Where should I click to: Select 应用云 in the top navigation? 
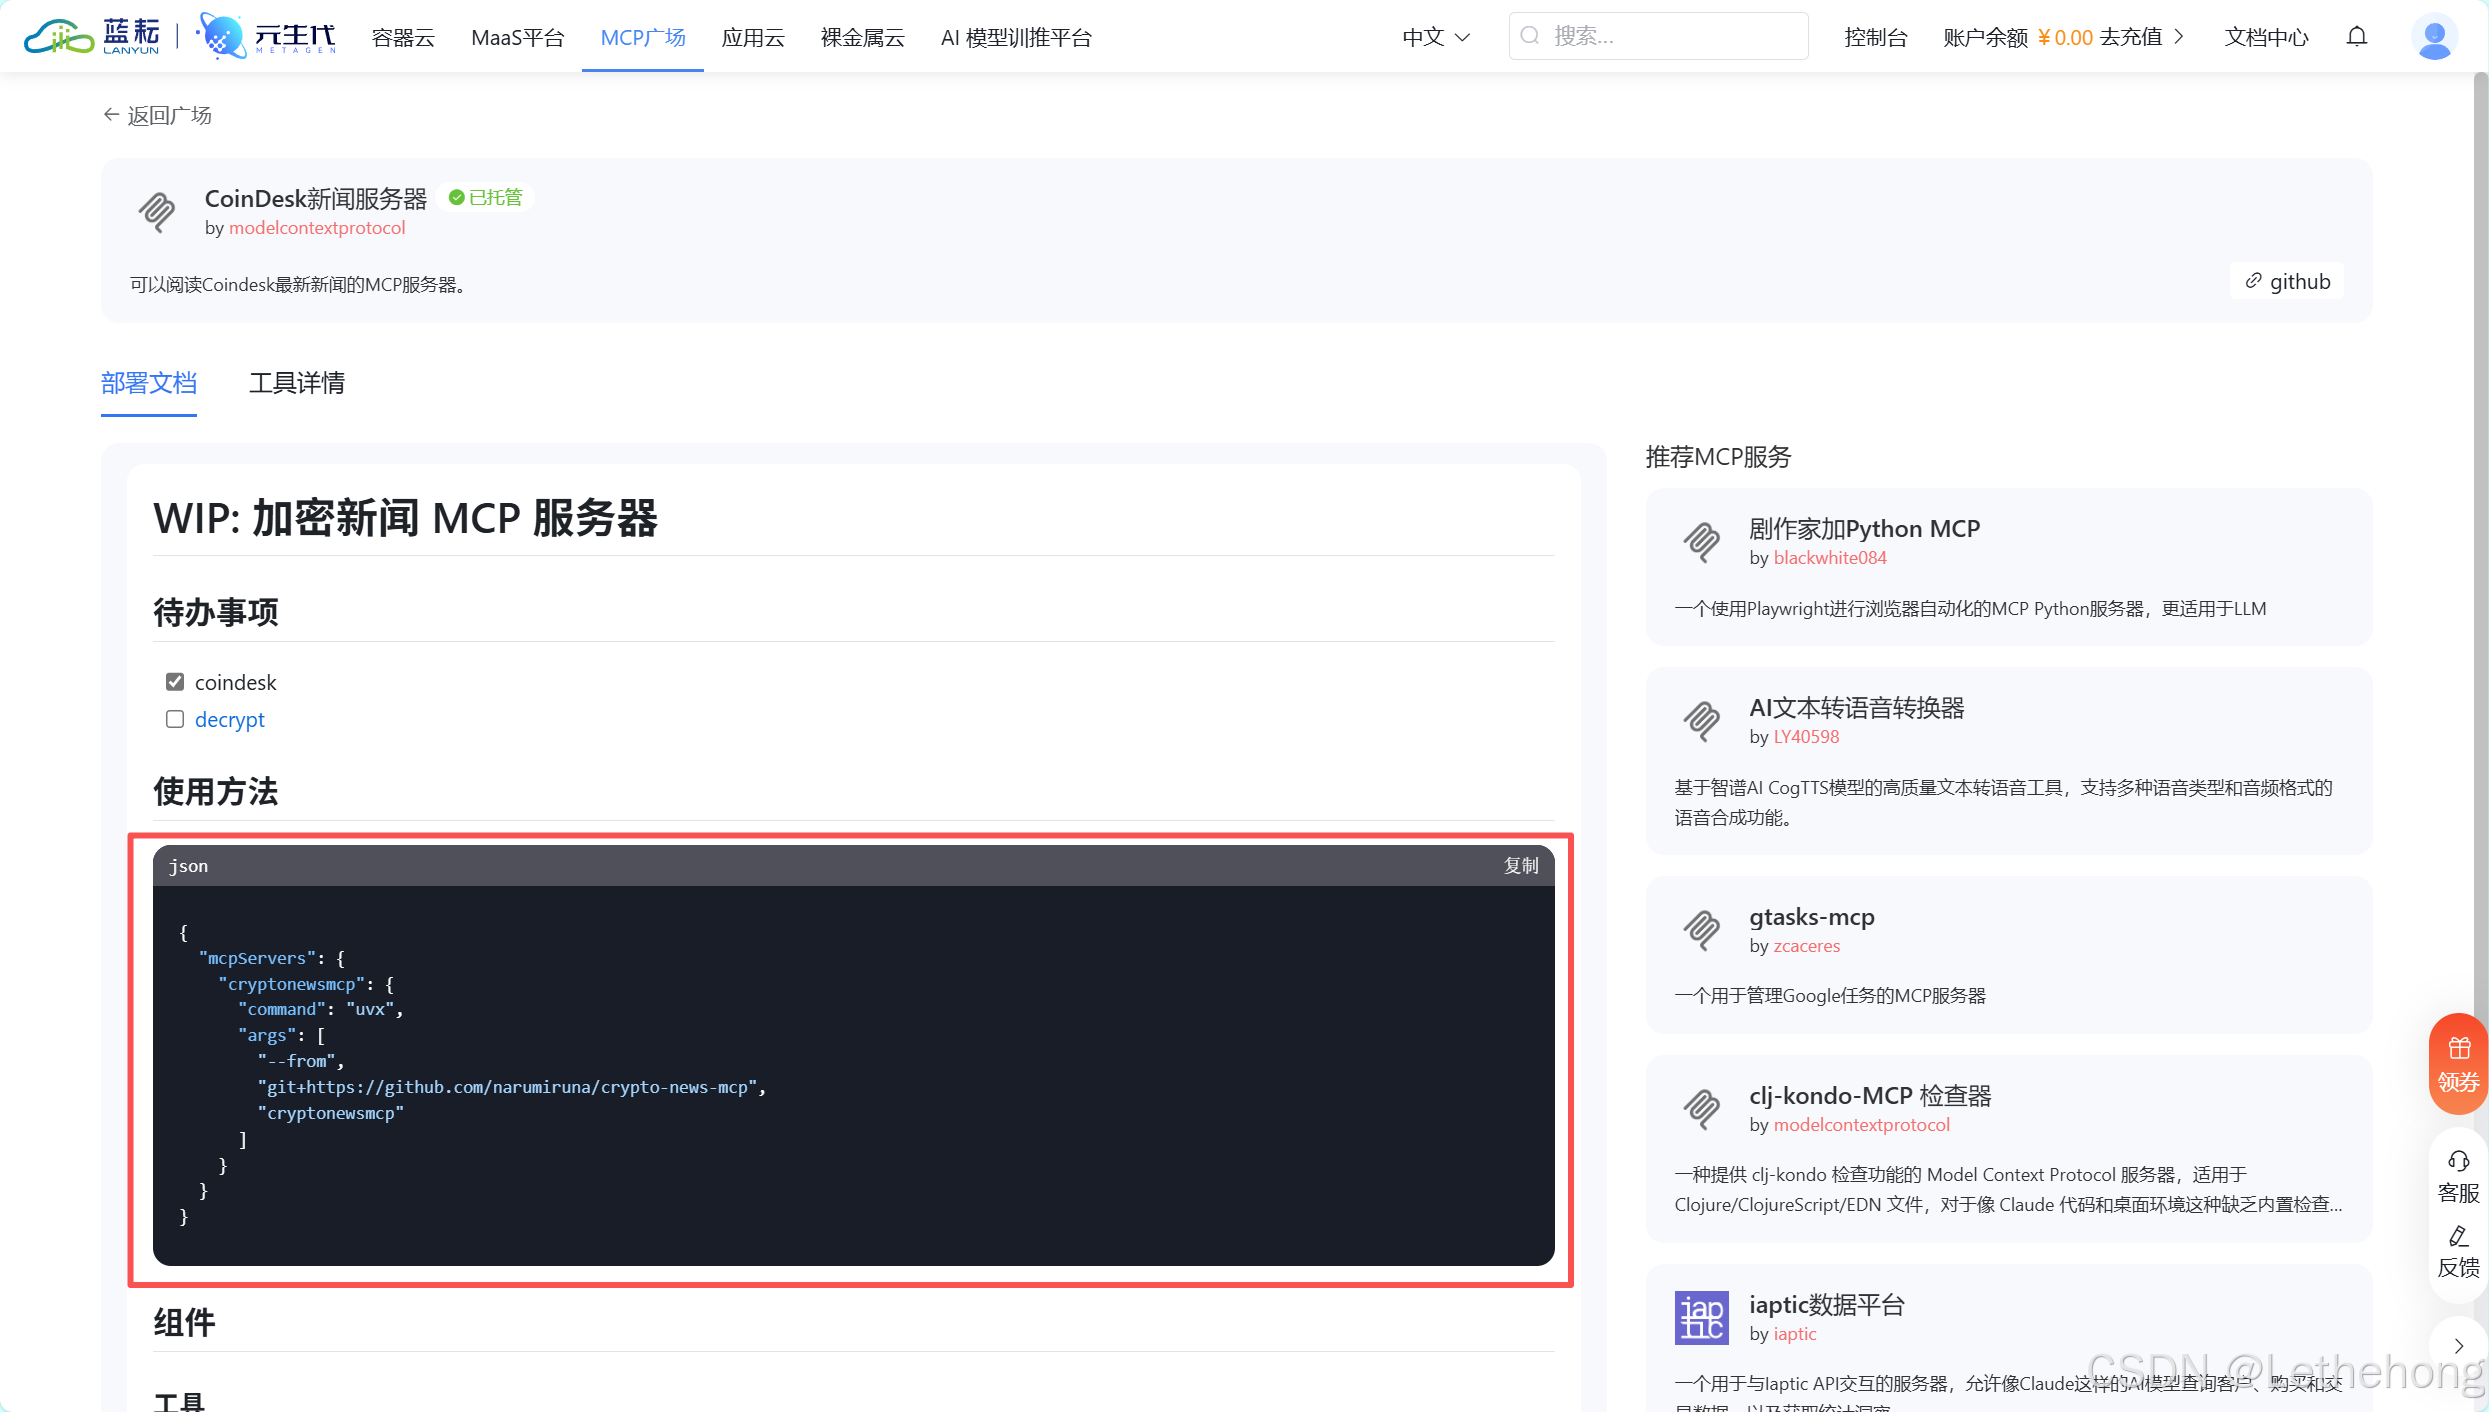753,37
